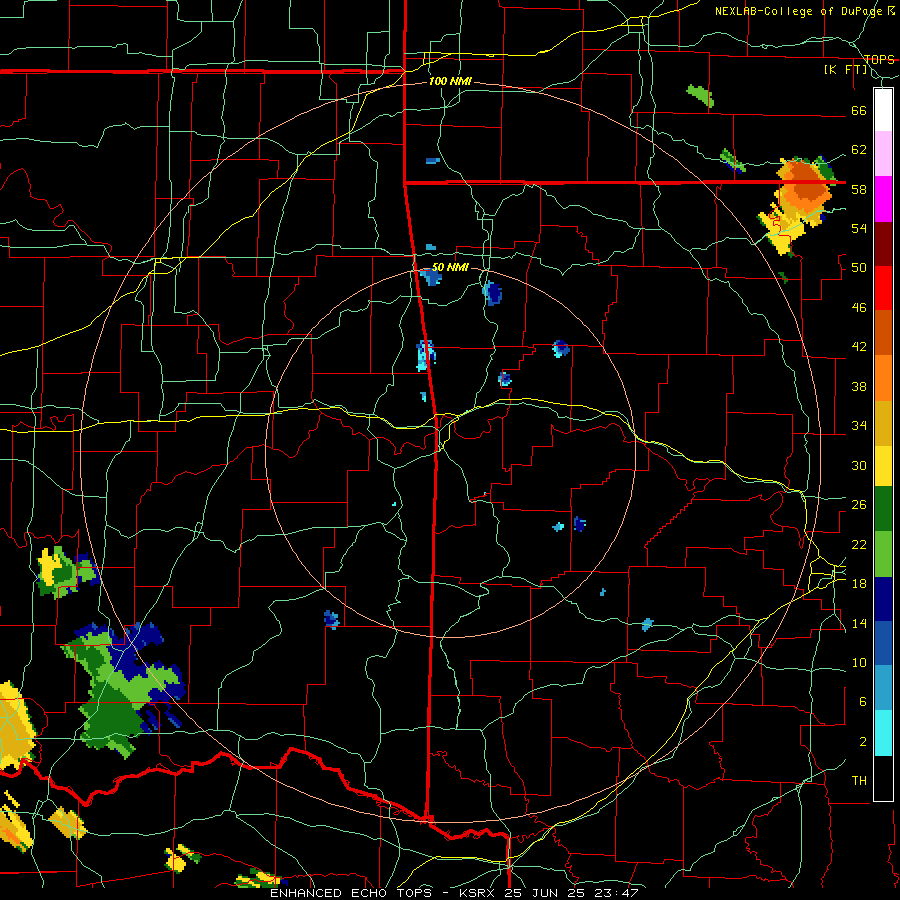Click the legend value 54

pos(859,228)
